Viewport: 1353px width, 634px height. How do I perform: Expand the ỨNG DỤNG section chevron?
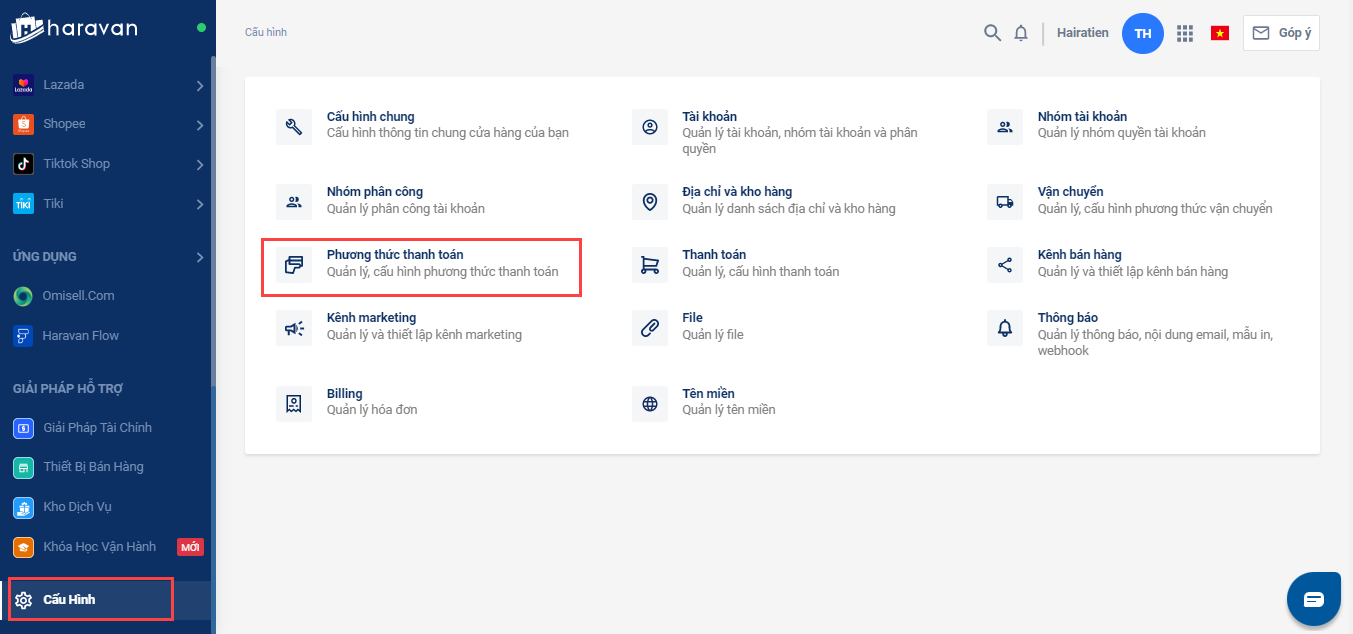(x=200, y=257)
